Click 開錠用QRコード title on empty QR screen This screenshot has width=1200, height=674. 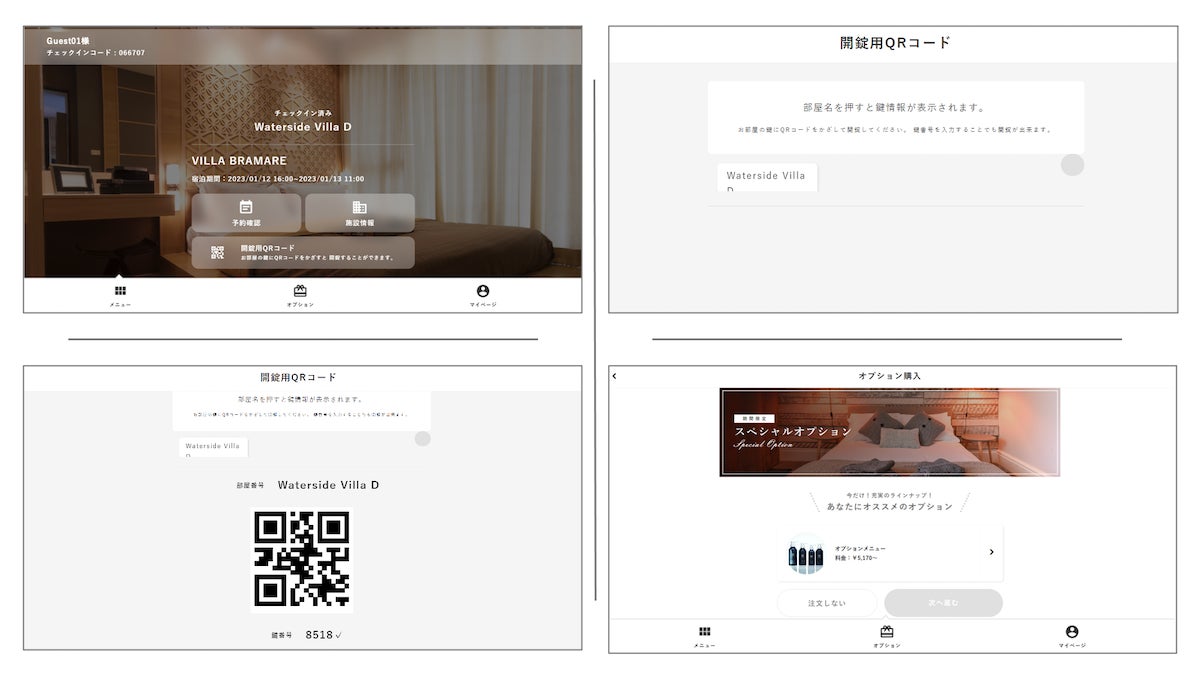(x=895, y=43)
